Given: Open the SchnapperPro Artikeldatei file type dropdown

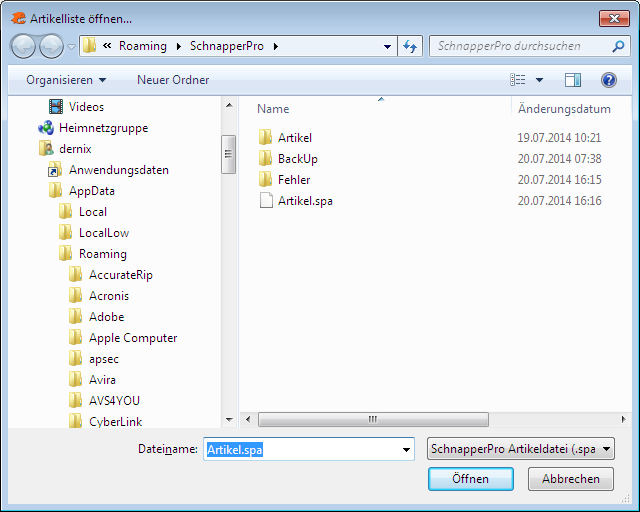Looking at the screenshot, I should point(520,450).
